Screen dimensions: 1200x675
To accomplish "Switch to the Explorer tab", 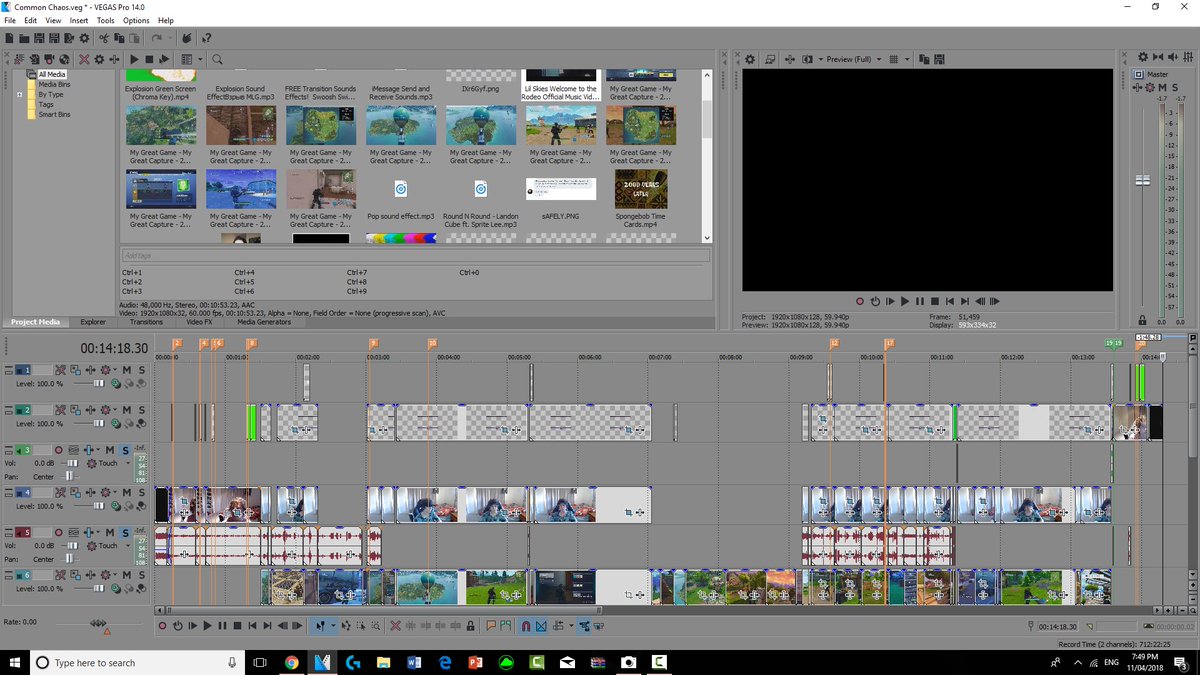I will (x=93, y=322).
